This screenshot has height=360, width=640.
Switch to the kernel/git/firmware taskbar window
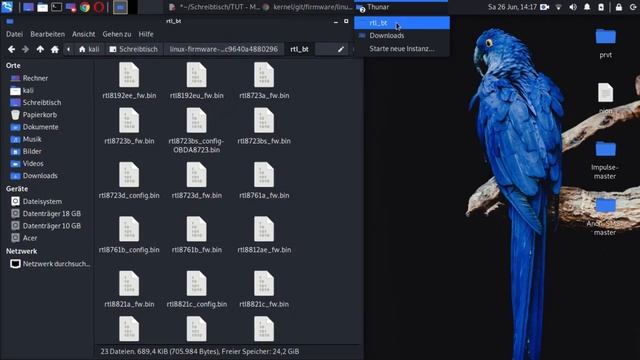[307, 7]
